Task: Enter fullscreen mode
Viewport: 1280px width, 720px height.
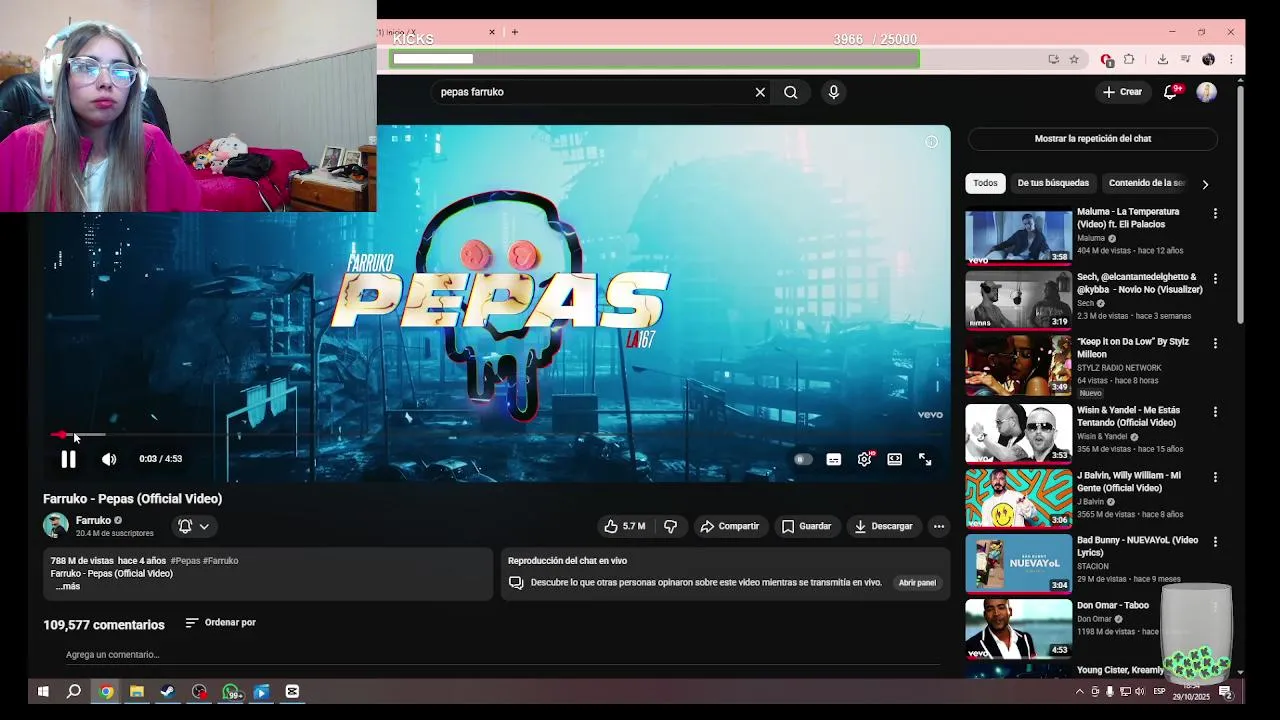Action: point(925,459)
